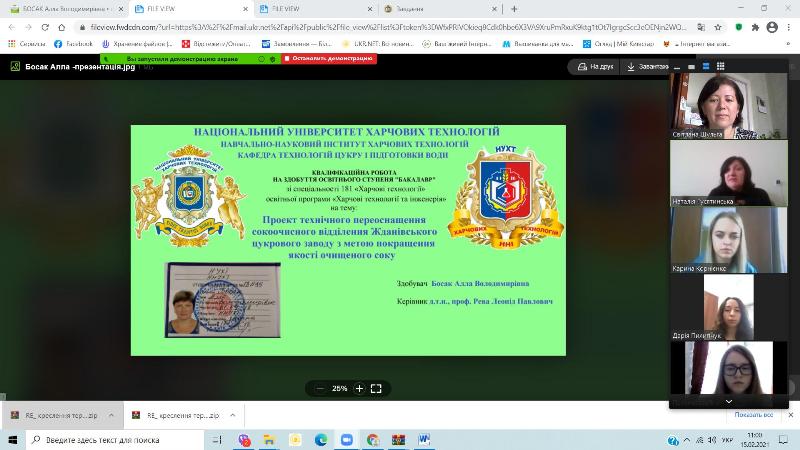This screenshot has height=450, width=800.
Task: Reload the current browser page
Action: [45, 27]
